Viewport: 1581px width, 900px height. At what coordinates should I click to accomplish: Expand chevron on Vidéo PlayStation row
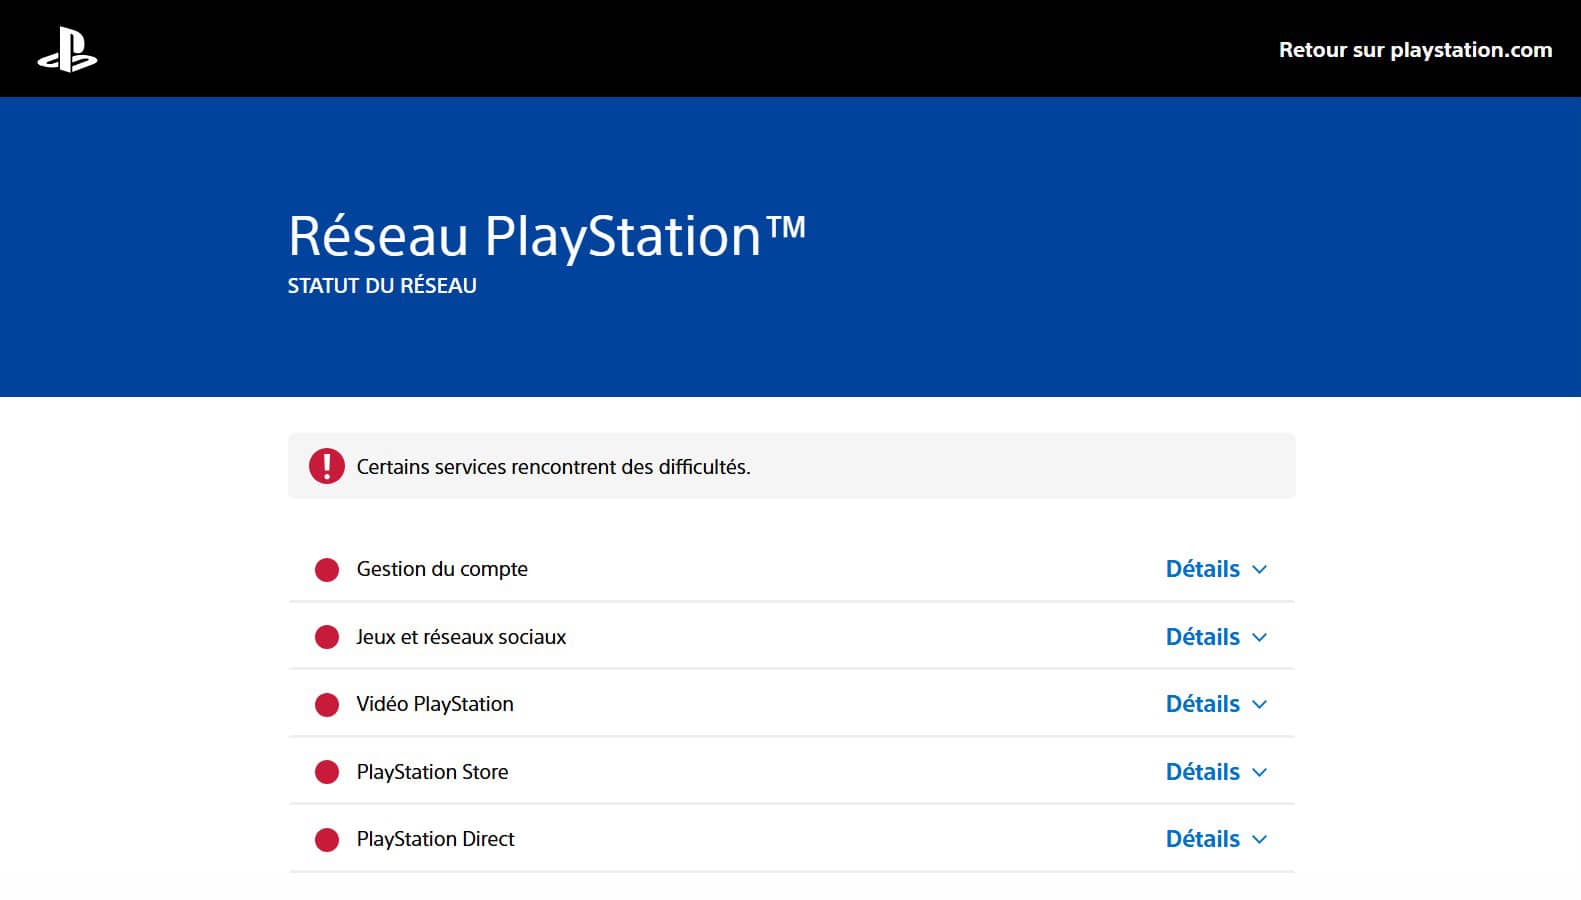[1260, 705]
